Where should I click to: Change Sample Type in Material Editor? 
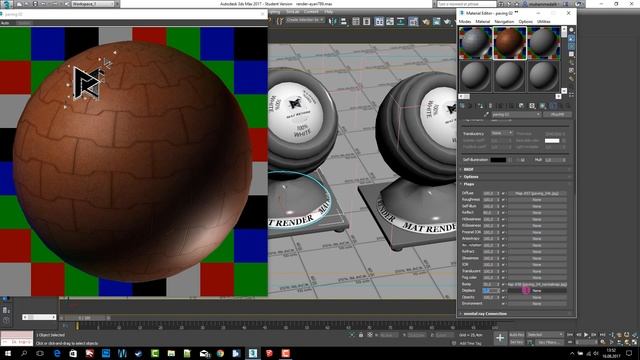[571, 29]
